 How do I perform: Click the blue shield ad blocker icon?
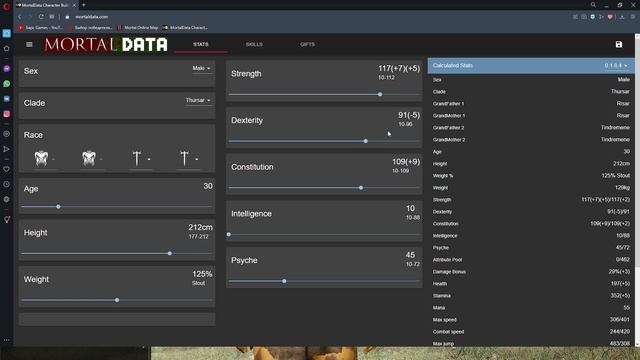click(593, 17)
